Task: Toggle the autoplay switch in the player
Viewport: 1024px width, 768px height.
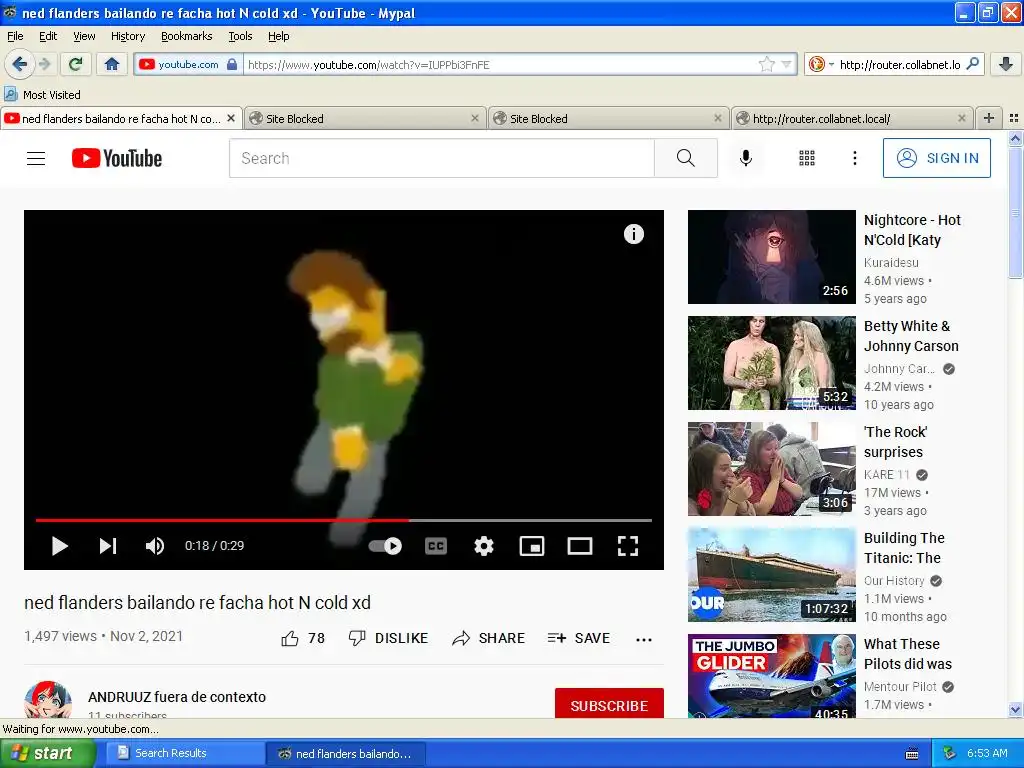Action: click(385, 546)
